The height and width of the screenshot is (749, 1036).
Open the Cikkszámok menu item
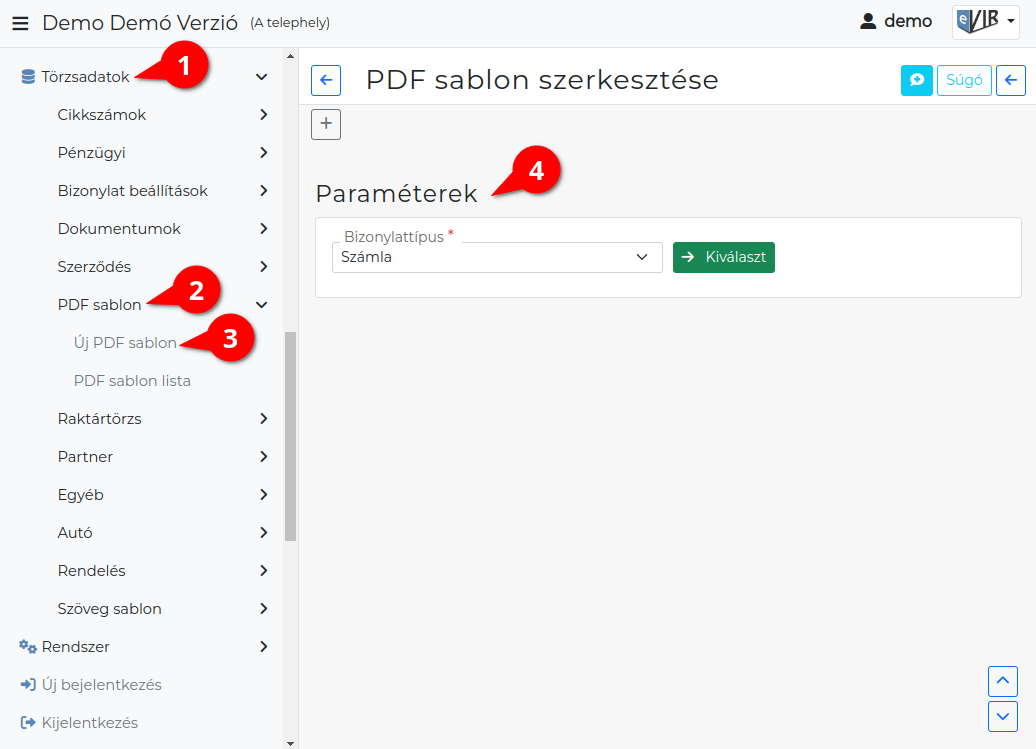coord(102,115)
